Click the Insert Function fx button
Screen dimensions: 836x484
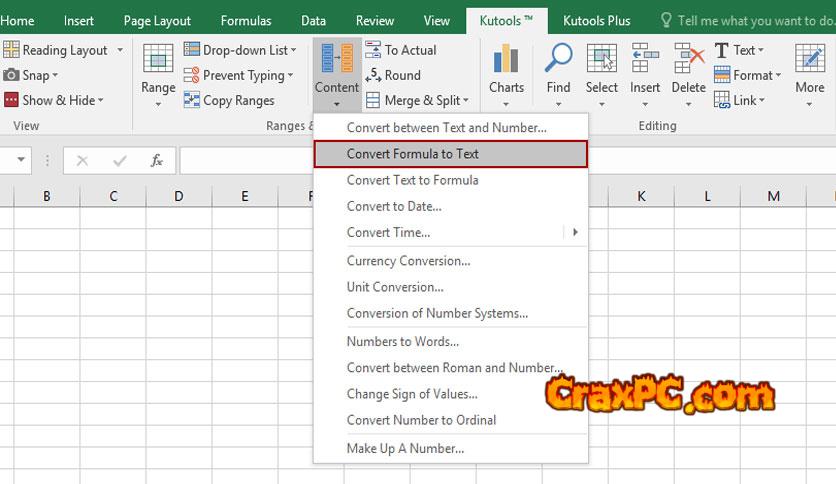click(x=156, y=160)
